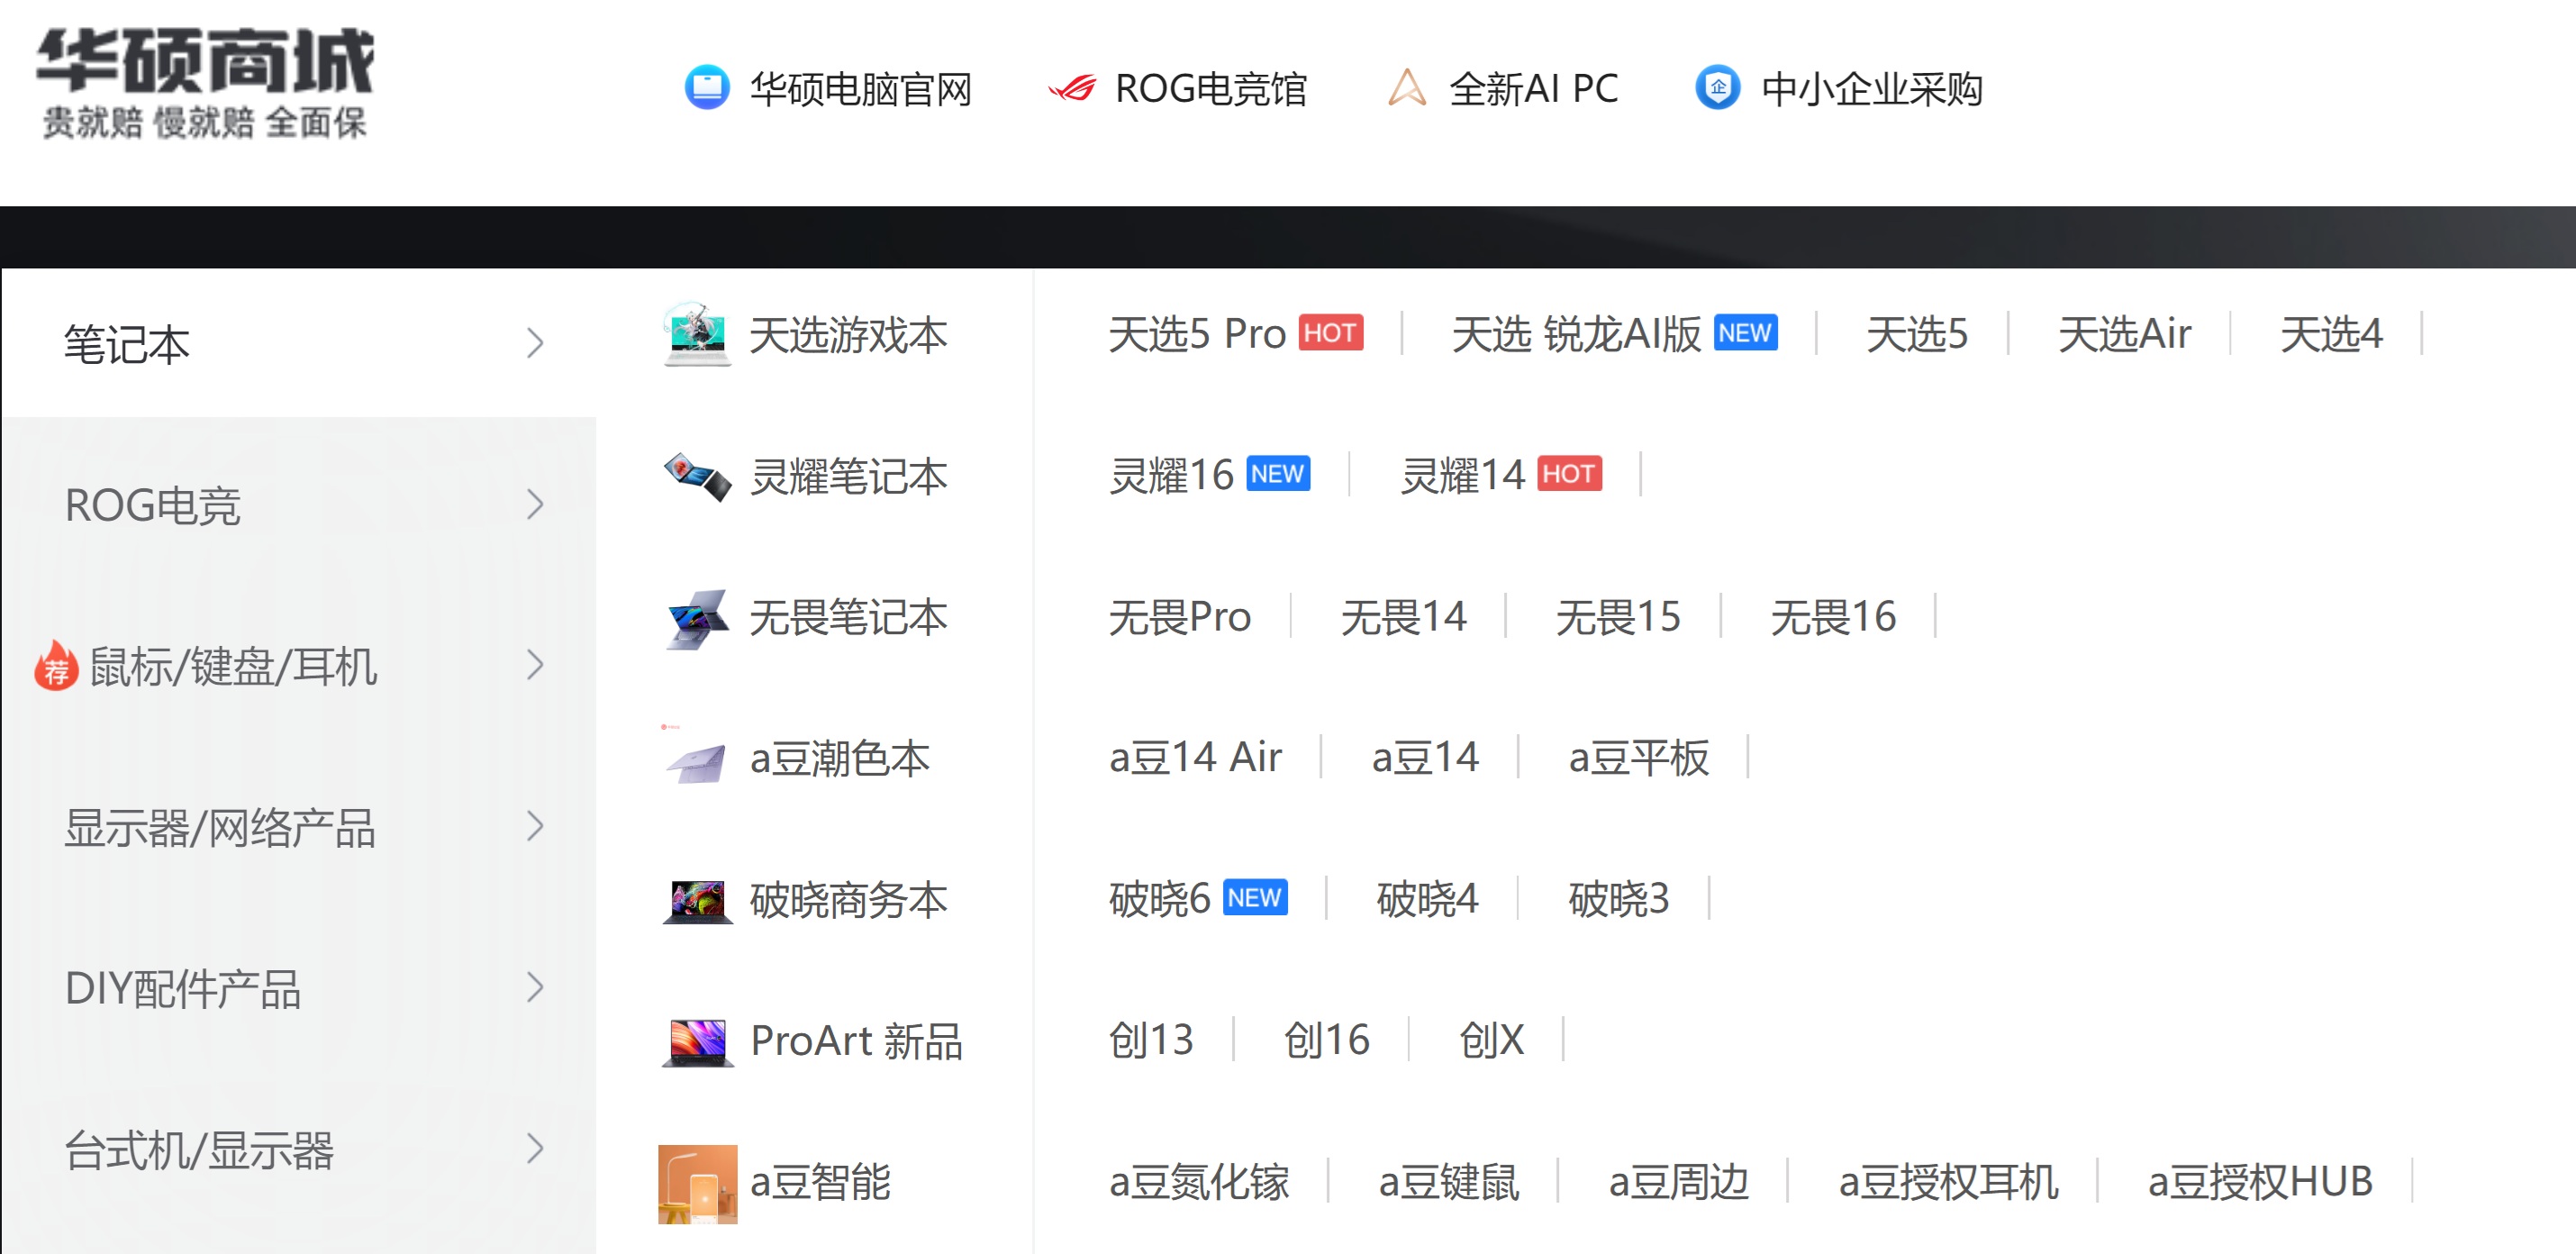Click the 破晓商务本 laptop thumbnail icon
The height and width of the screenshot is (1254, 2576).
click(697, 900)
